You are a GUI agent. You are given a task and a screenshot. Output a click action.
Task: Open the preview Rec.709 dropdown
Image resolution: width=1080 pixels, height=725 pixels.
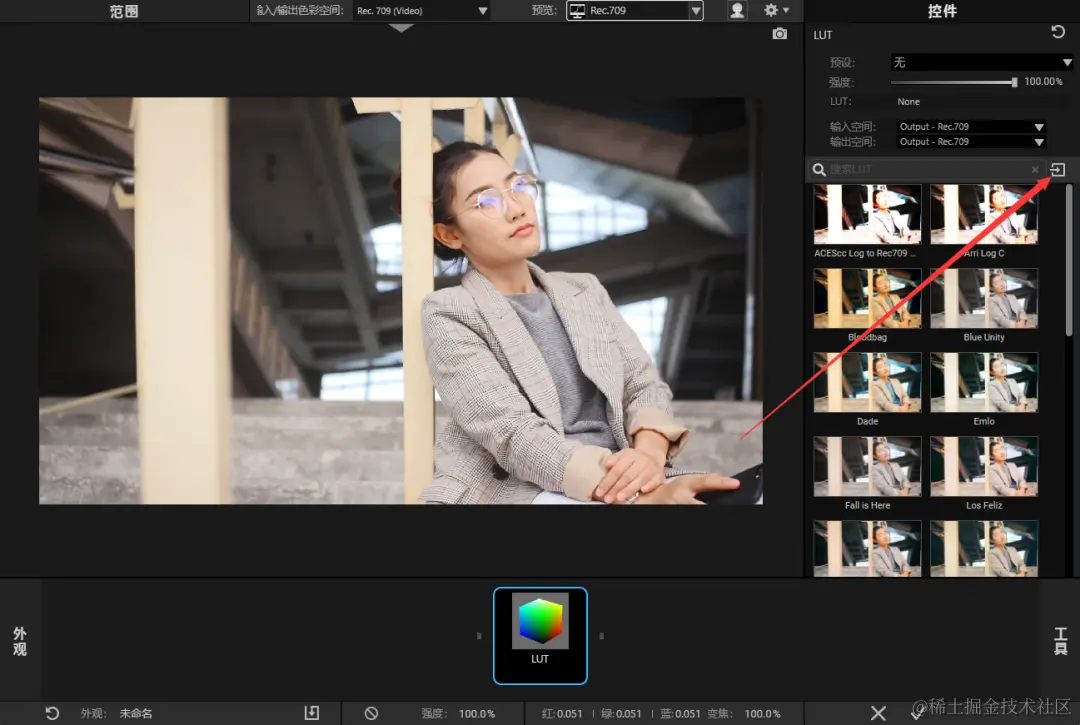point(634,10)
